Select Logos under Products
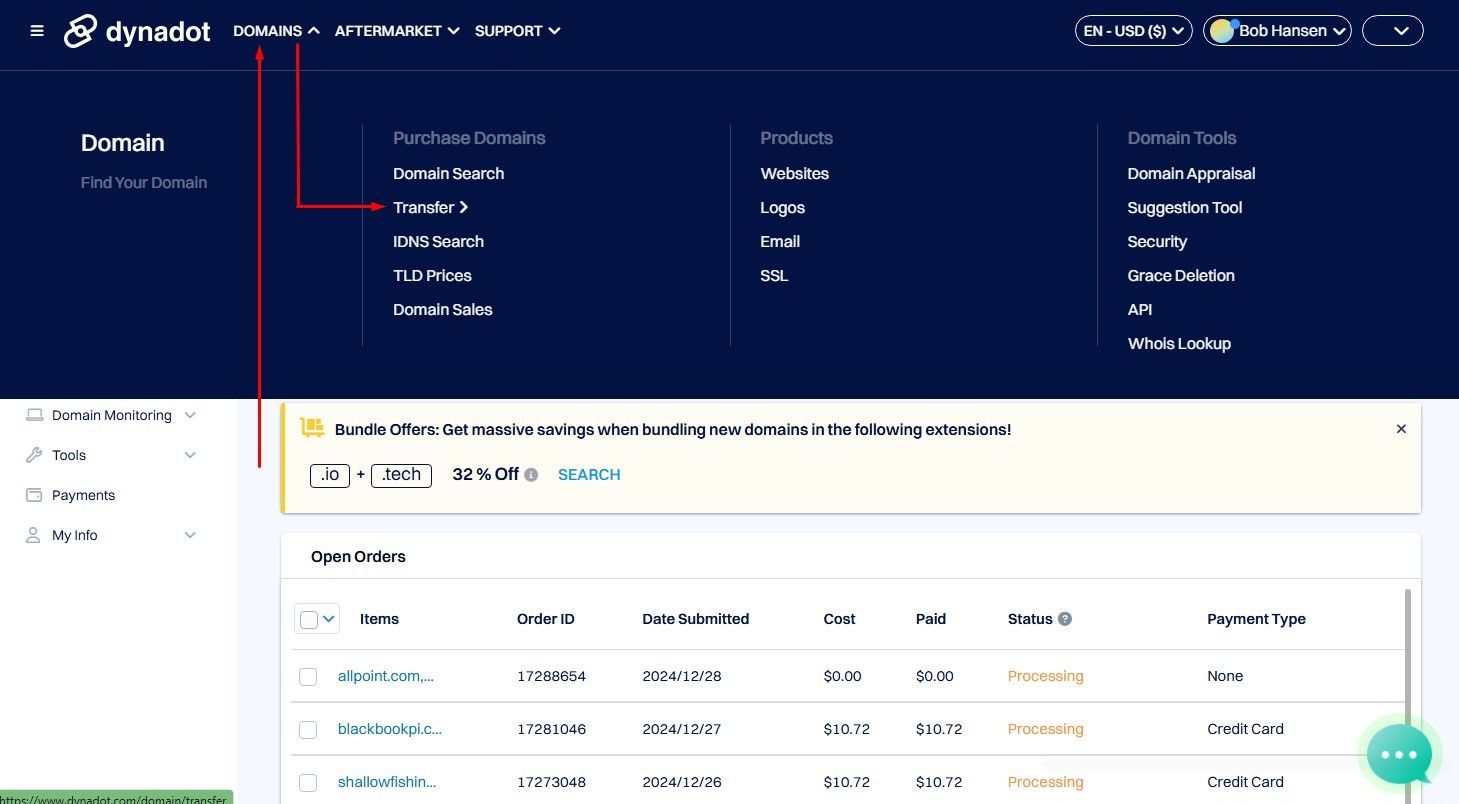 click(x=782, y=208)
